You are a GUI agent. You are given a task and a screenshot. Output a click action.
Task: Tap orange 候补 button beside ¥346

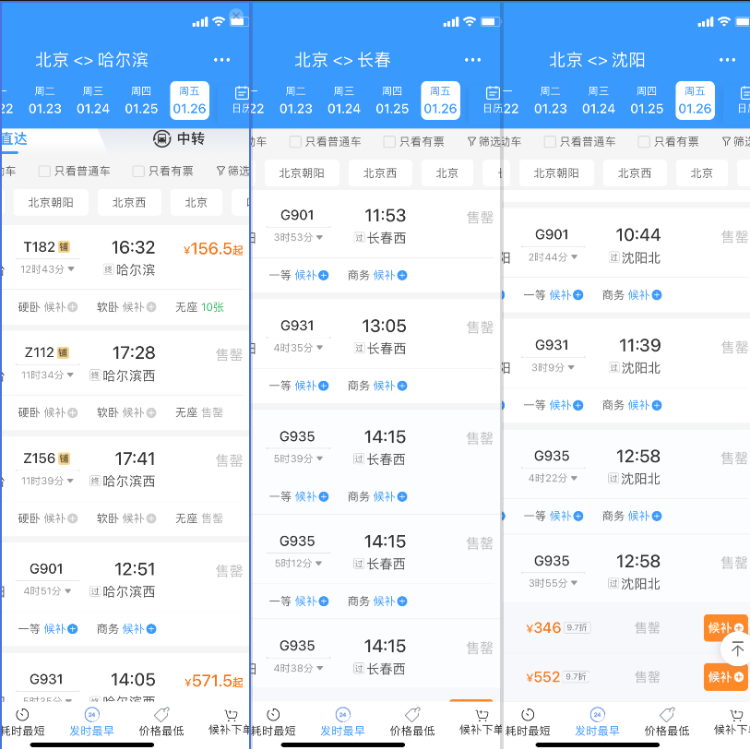(x=725, y=628)
